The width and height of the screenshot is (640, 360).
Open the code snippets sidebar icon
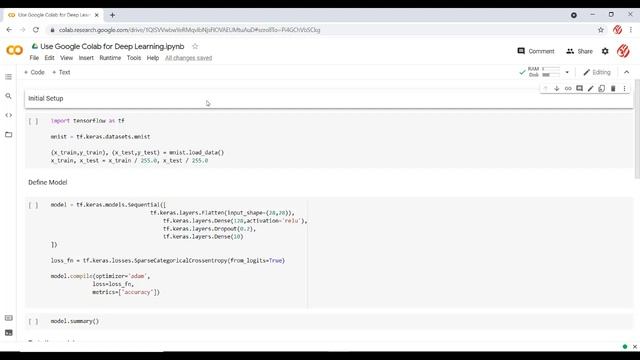8,115
